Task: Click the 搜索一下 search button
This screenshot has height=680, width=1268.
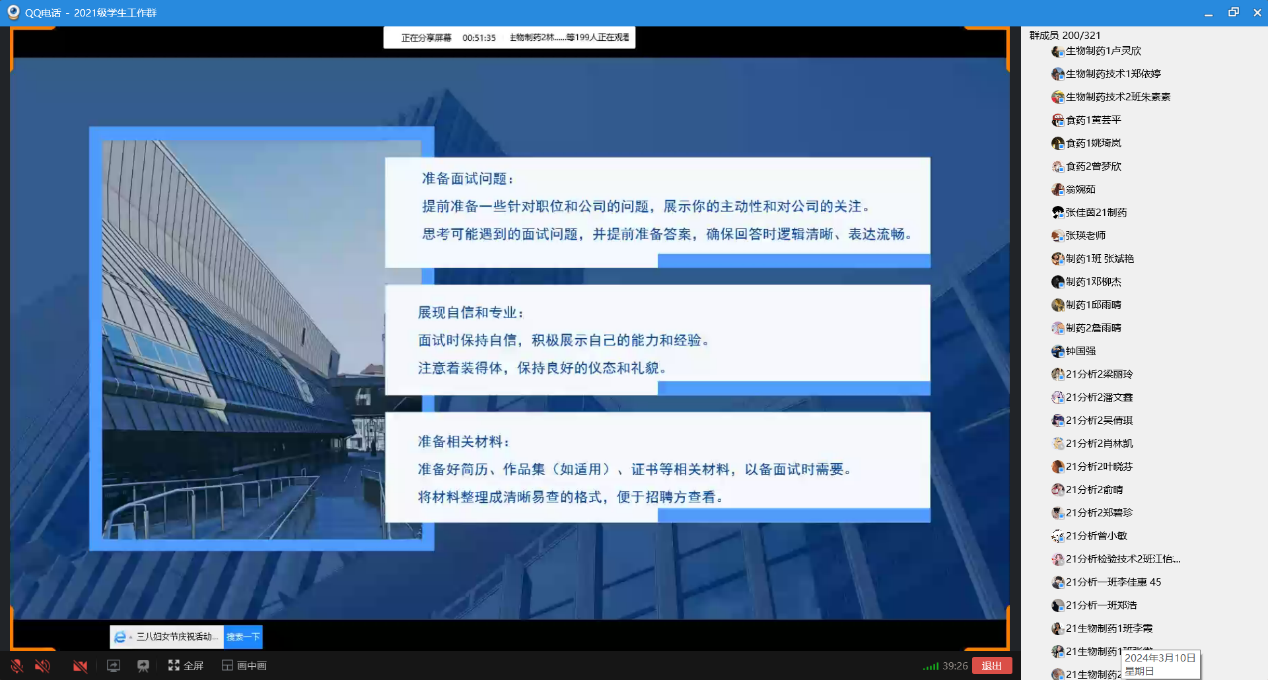Action: (x=243, y=637)
